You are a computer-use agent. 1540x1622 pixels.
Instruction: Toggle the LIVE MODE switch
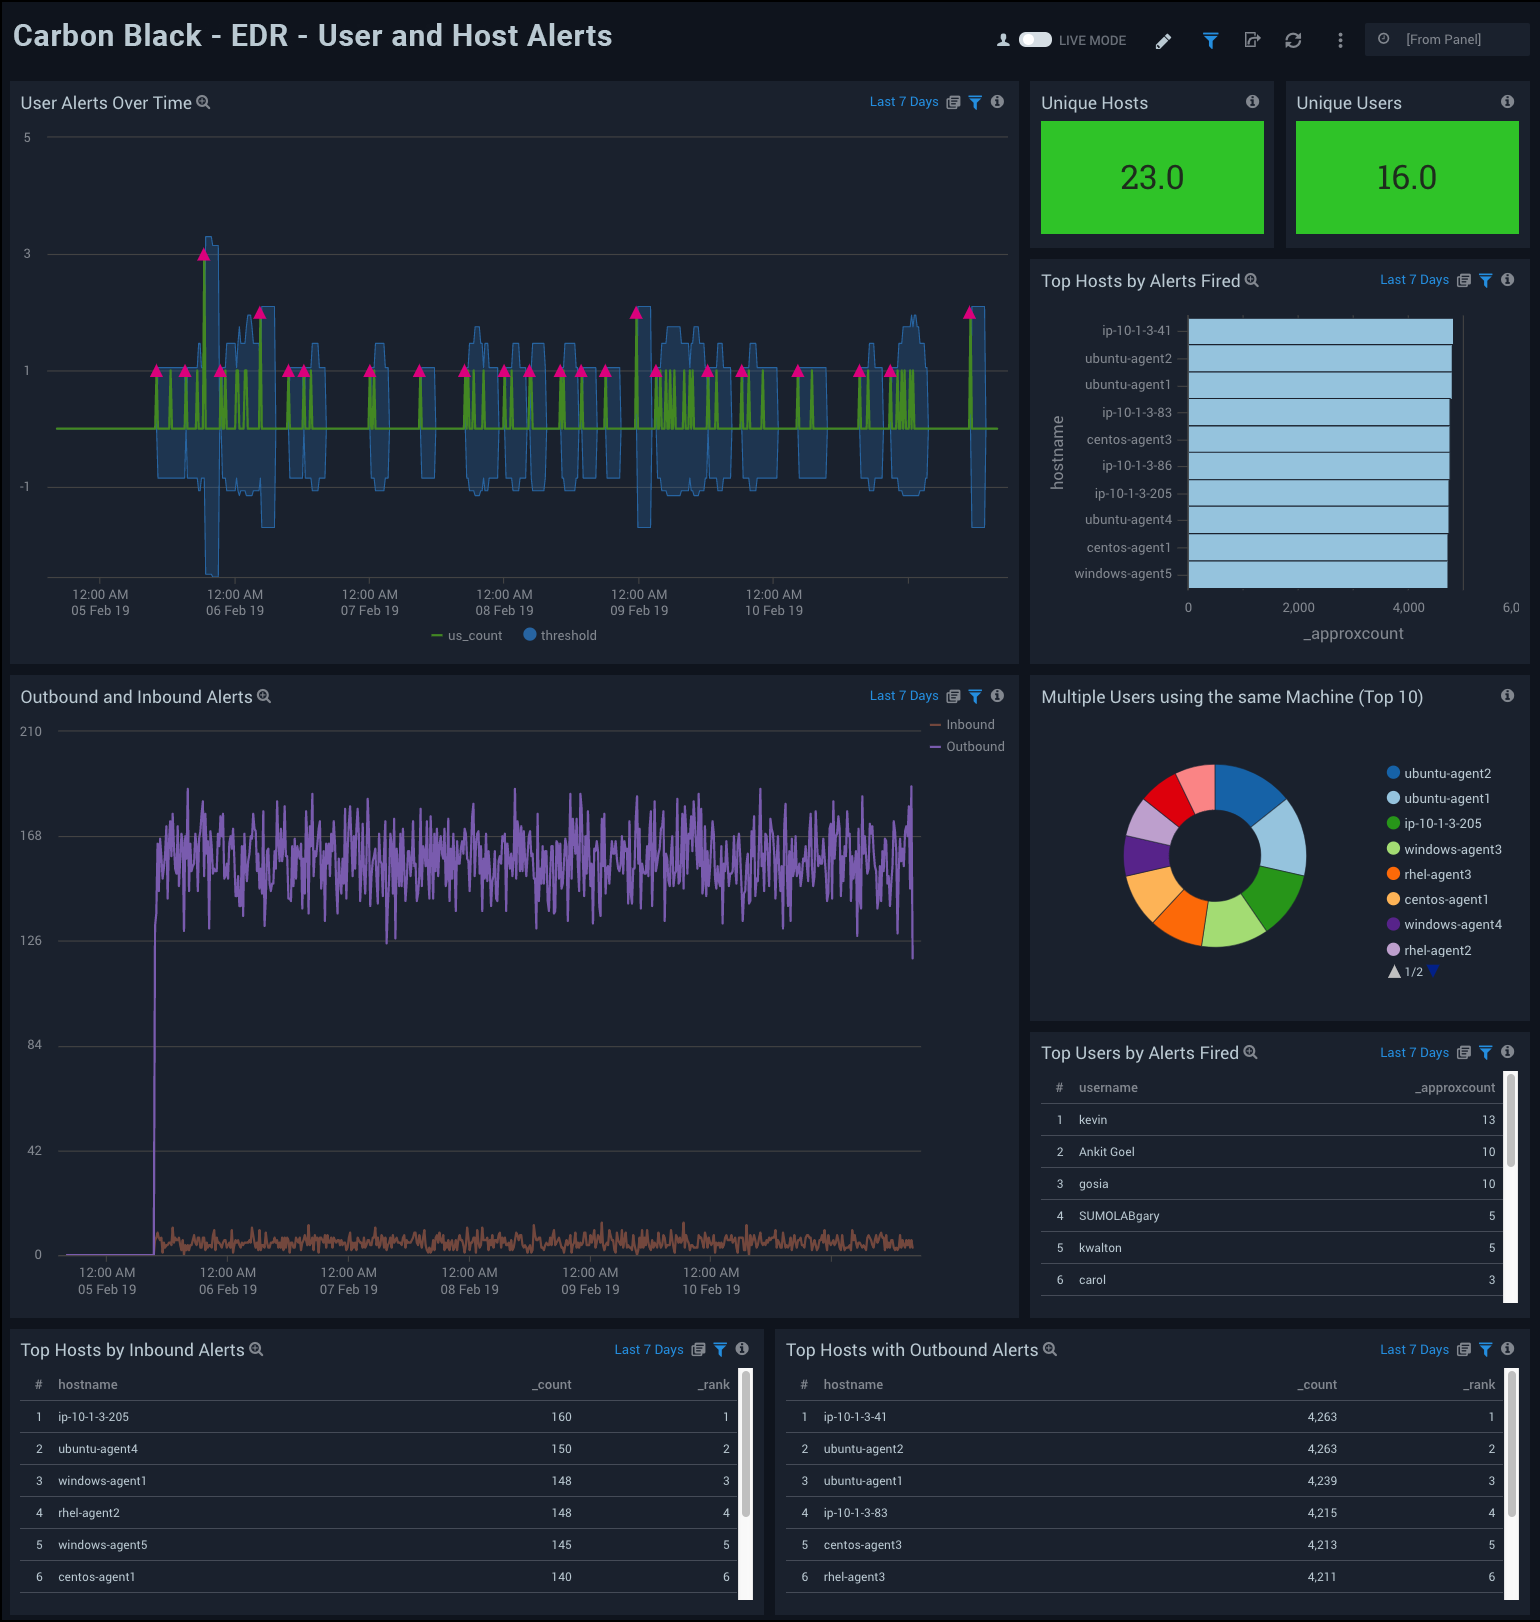click(1035, 40)
